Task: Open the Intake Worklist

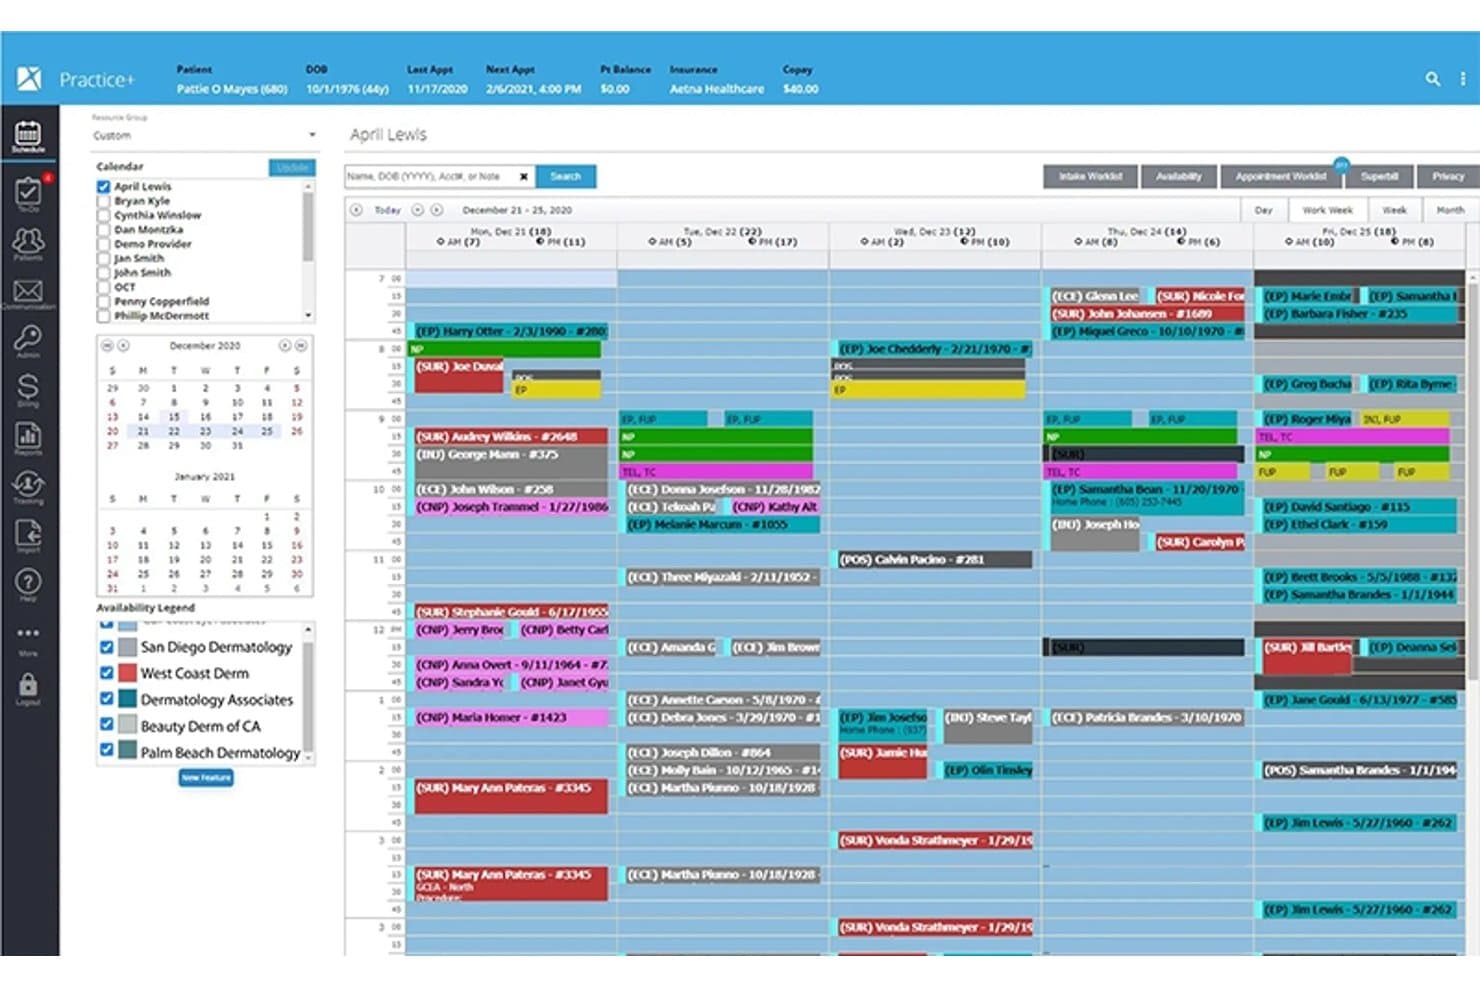Action: 1090,177
